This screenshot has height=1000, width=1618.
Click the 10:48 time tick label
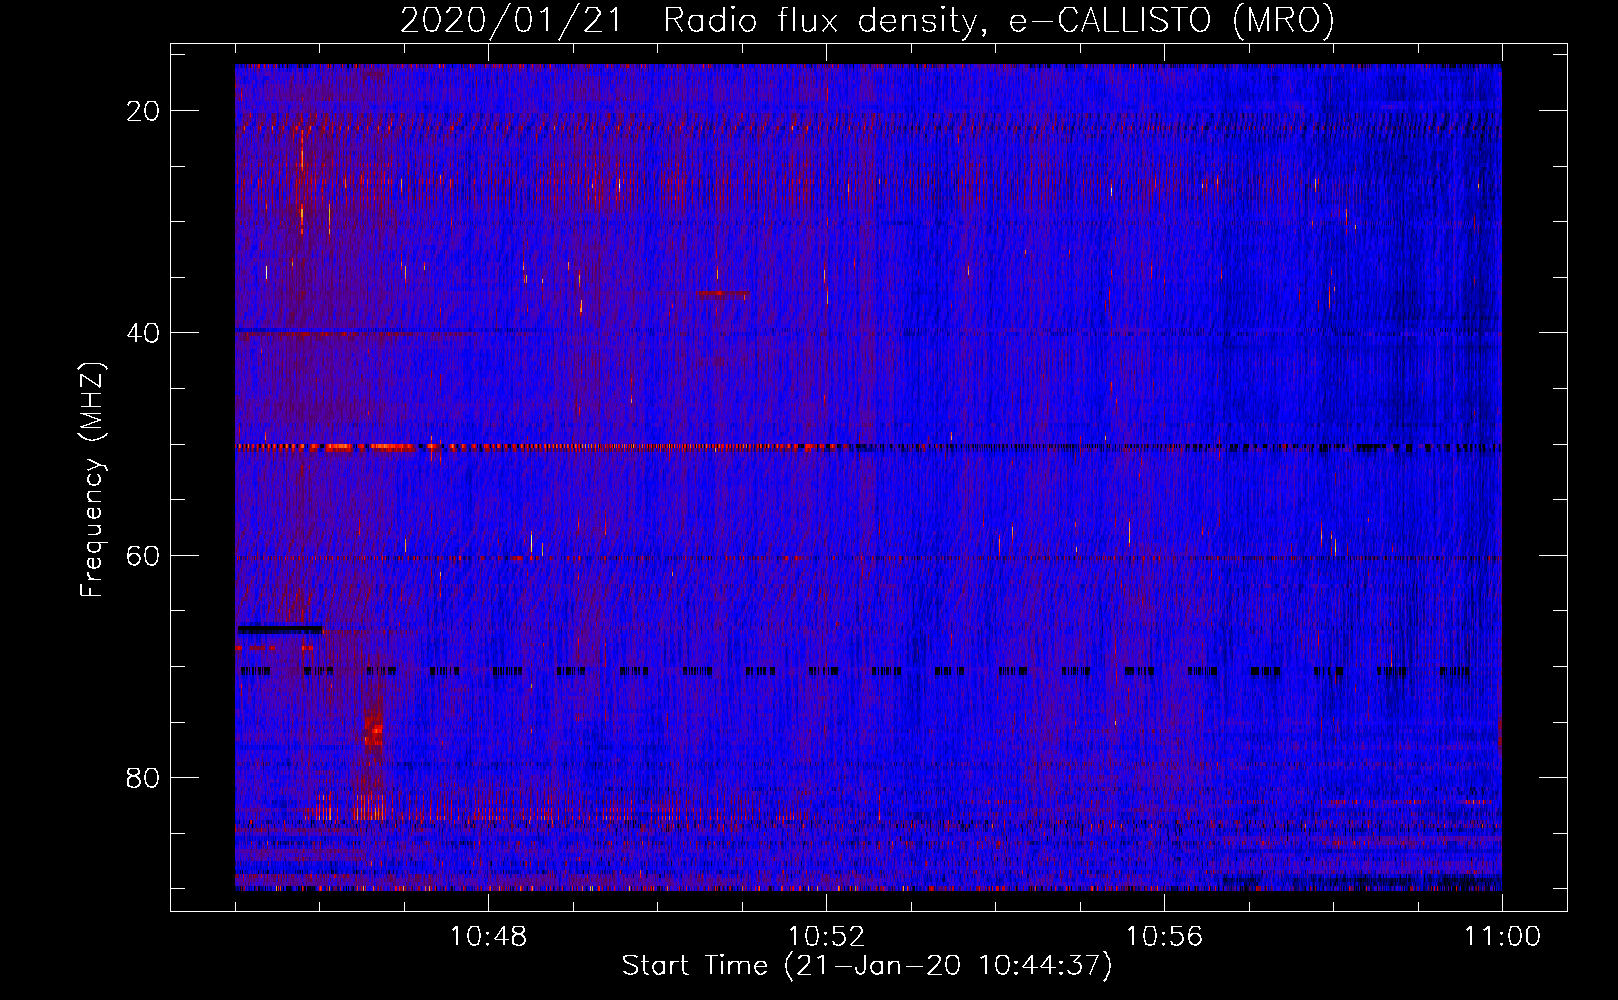click(x=488, y=937)
